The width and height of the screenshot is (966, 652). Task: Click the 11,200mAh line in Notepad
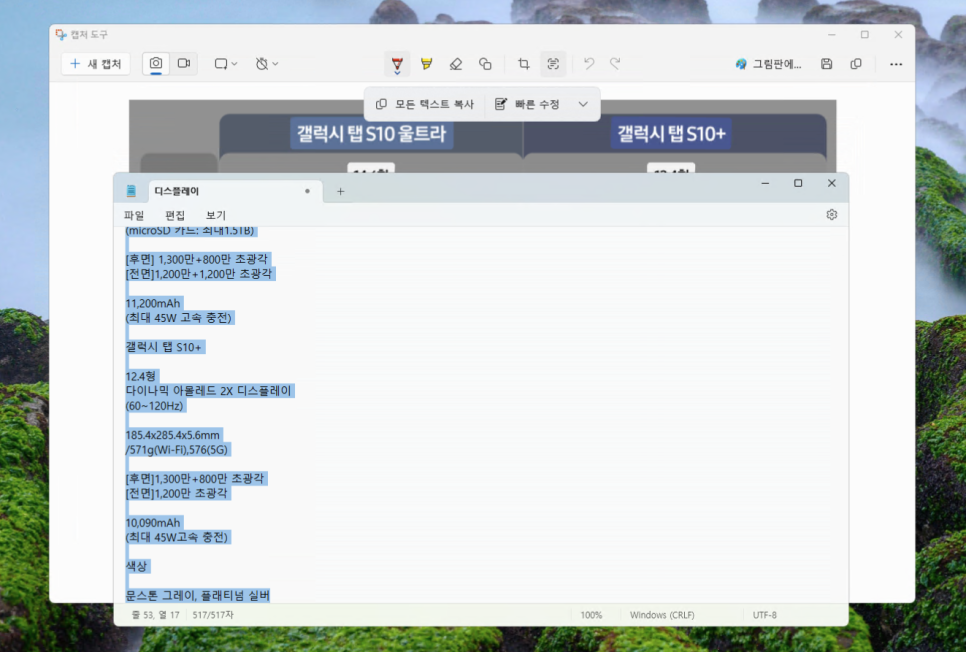(x=153, y=303)
